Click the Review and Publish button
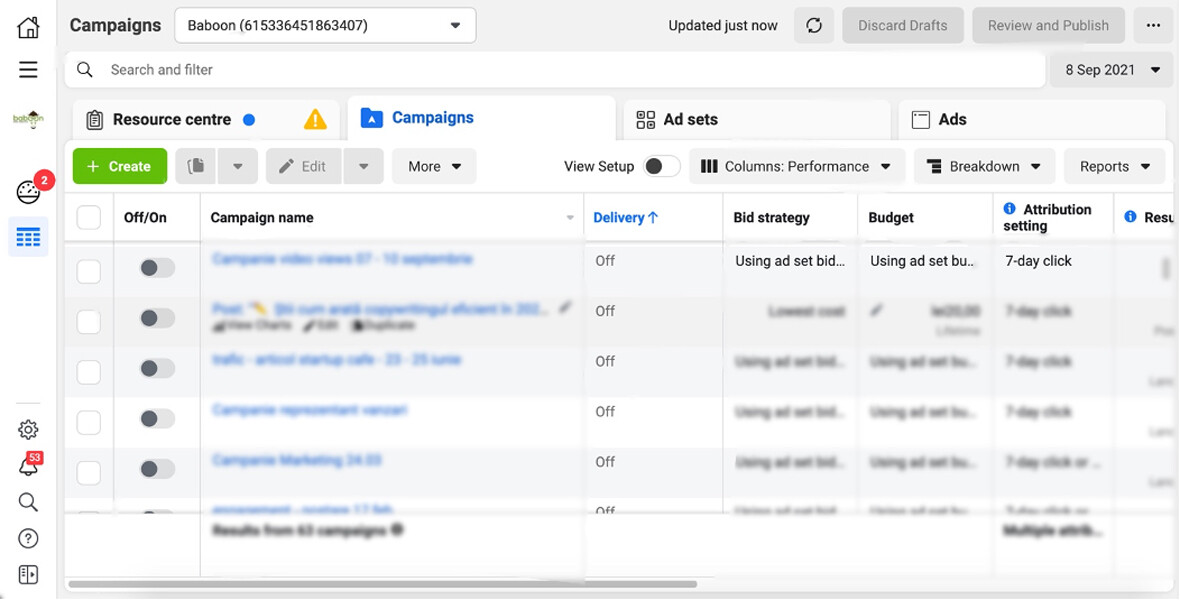 [x=1048, y=25]
